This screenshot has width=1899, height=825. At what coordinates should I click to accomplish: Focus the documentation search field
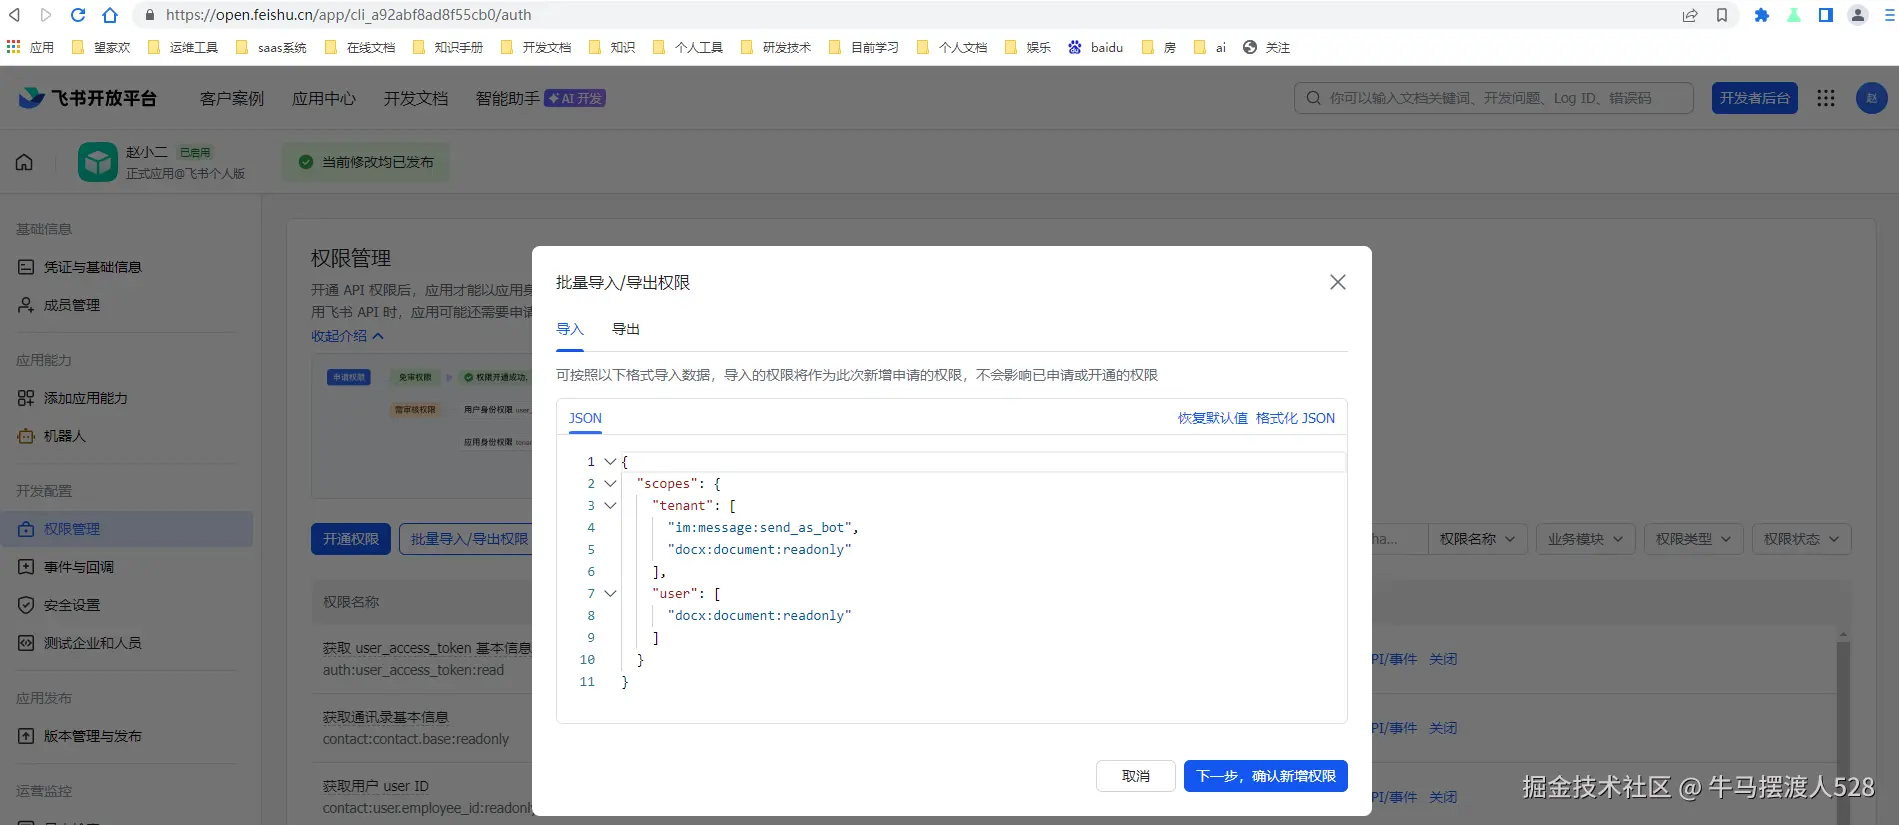[1494, 98]
